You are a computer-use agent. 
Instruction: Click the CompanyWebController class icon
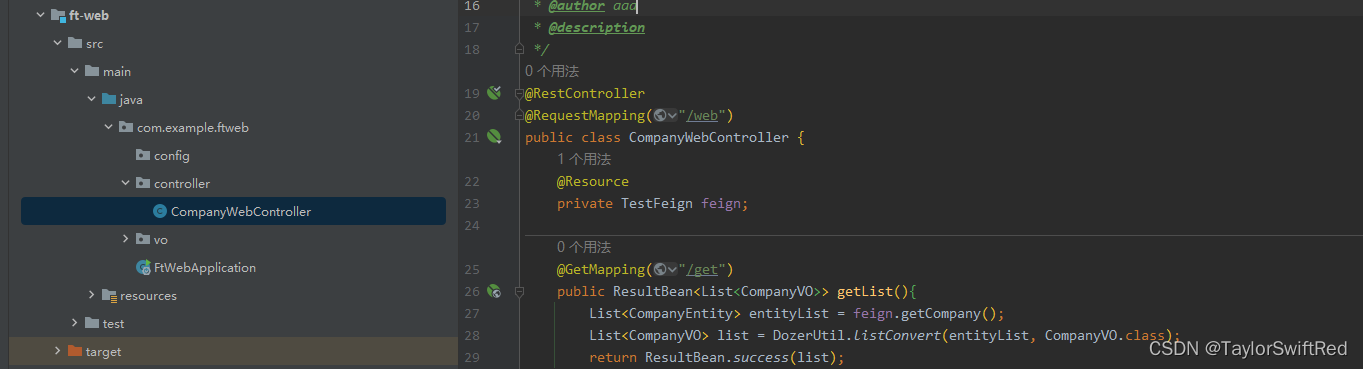pyautogui.click(x=160, y=211)
